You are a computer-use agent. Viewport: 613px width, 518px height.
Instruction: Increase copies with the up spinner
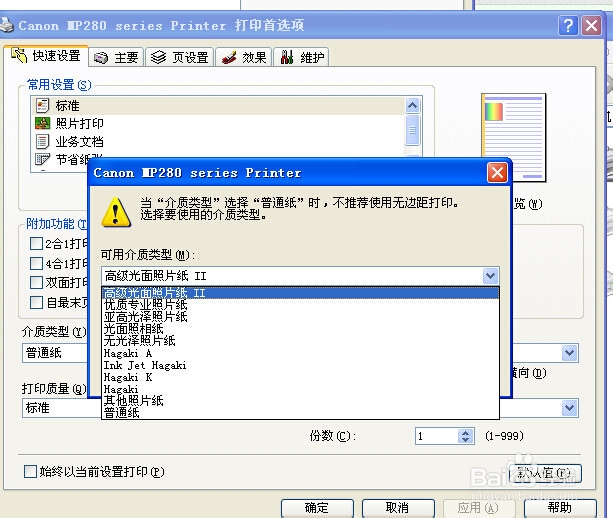(x=465, y=432)
